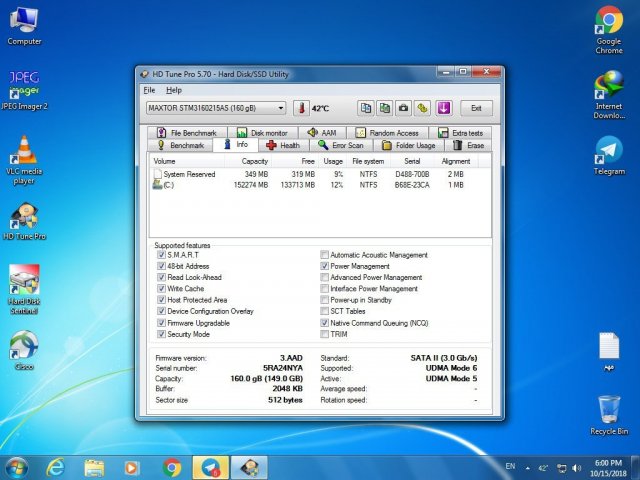640x480 pixels.
Task: Toggle the TRIM checkbox
Action: (325, 334)
